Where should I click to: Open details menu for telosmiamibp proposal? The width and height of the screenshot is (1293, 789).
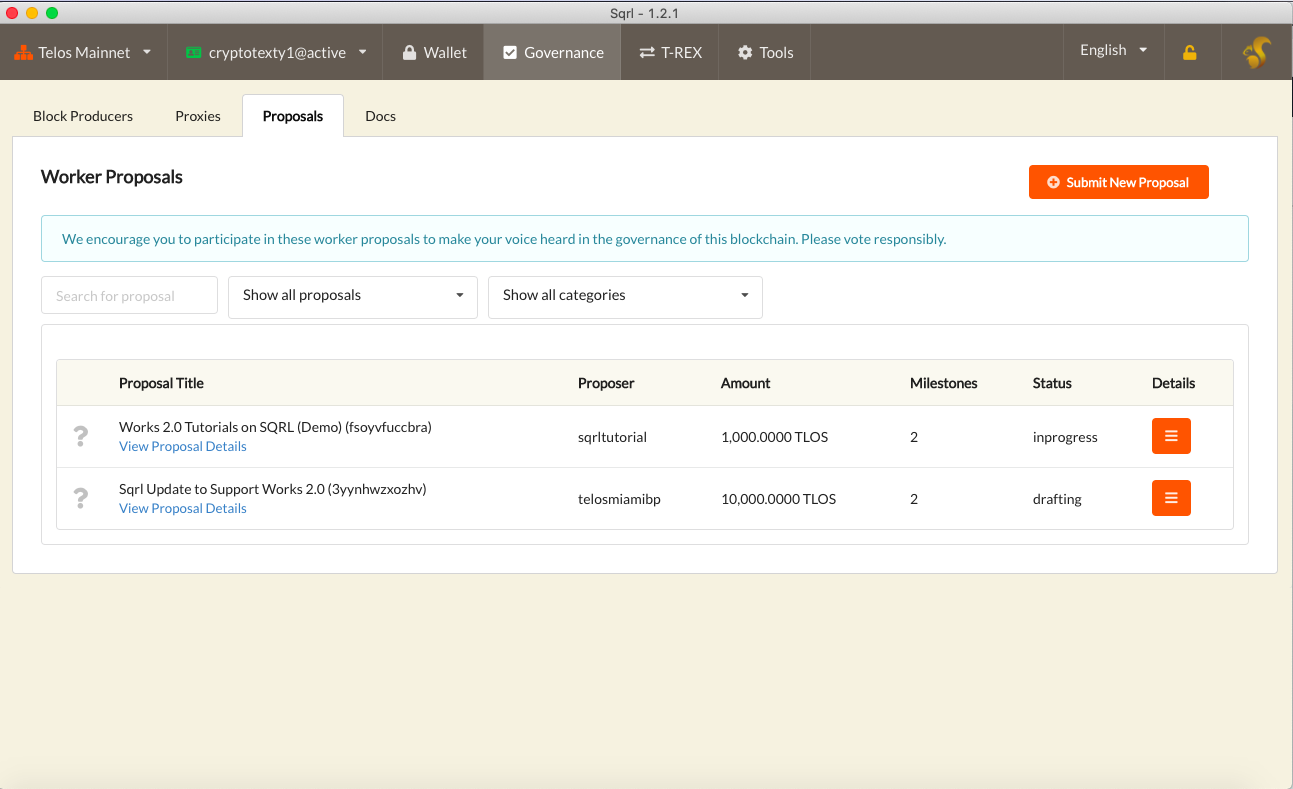(x=1171, y=498)
